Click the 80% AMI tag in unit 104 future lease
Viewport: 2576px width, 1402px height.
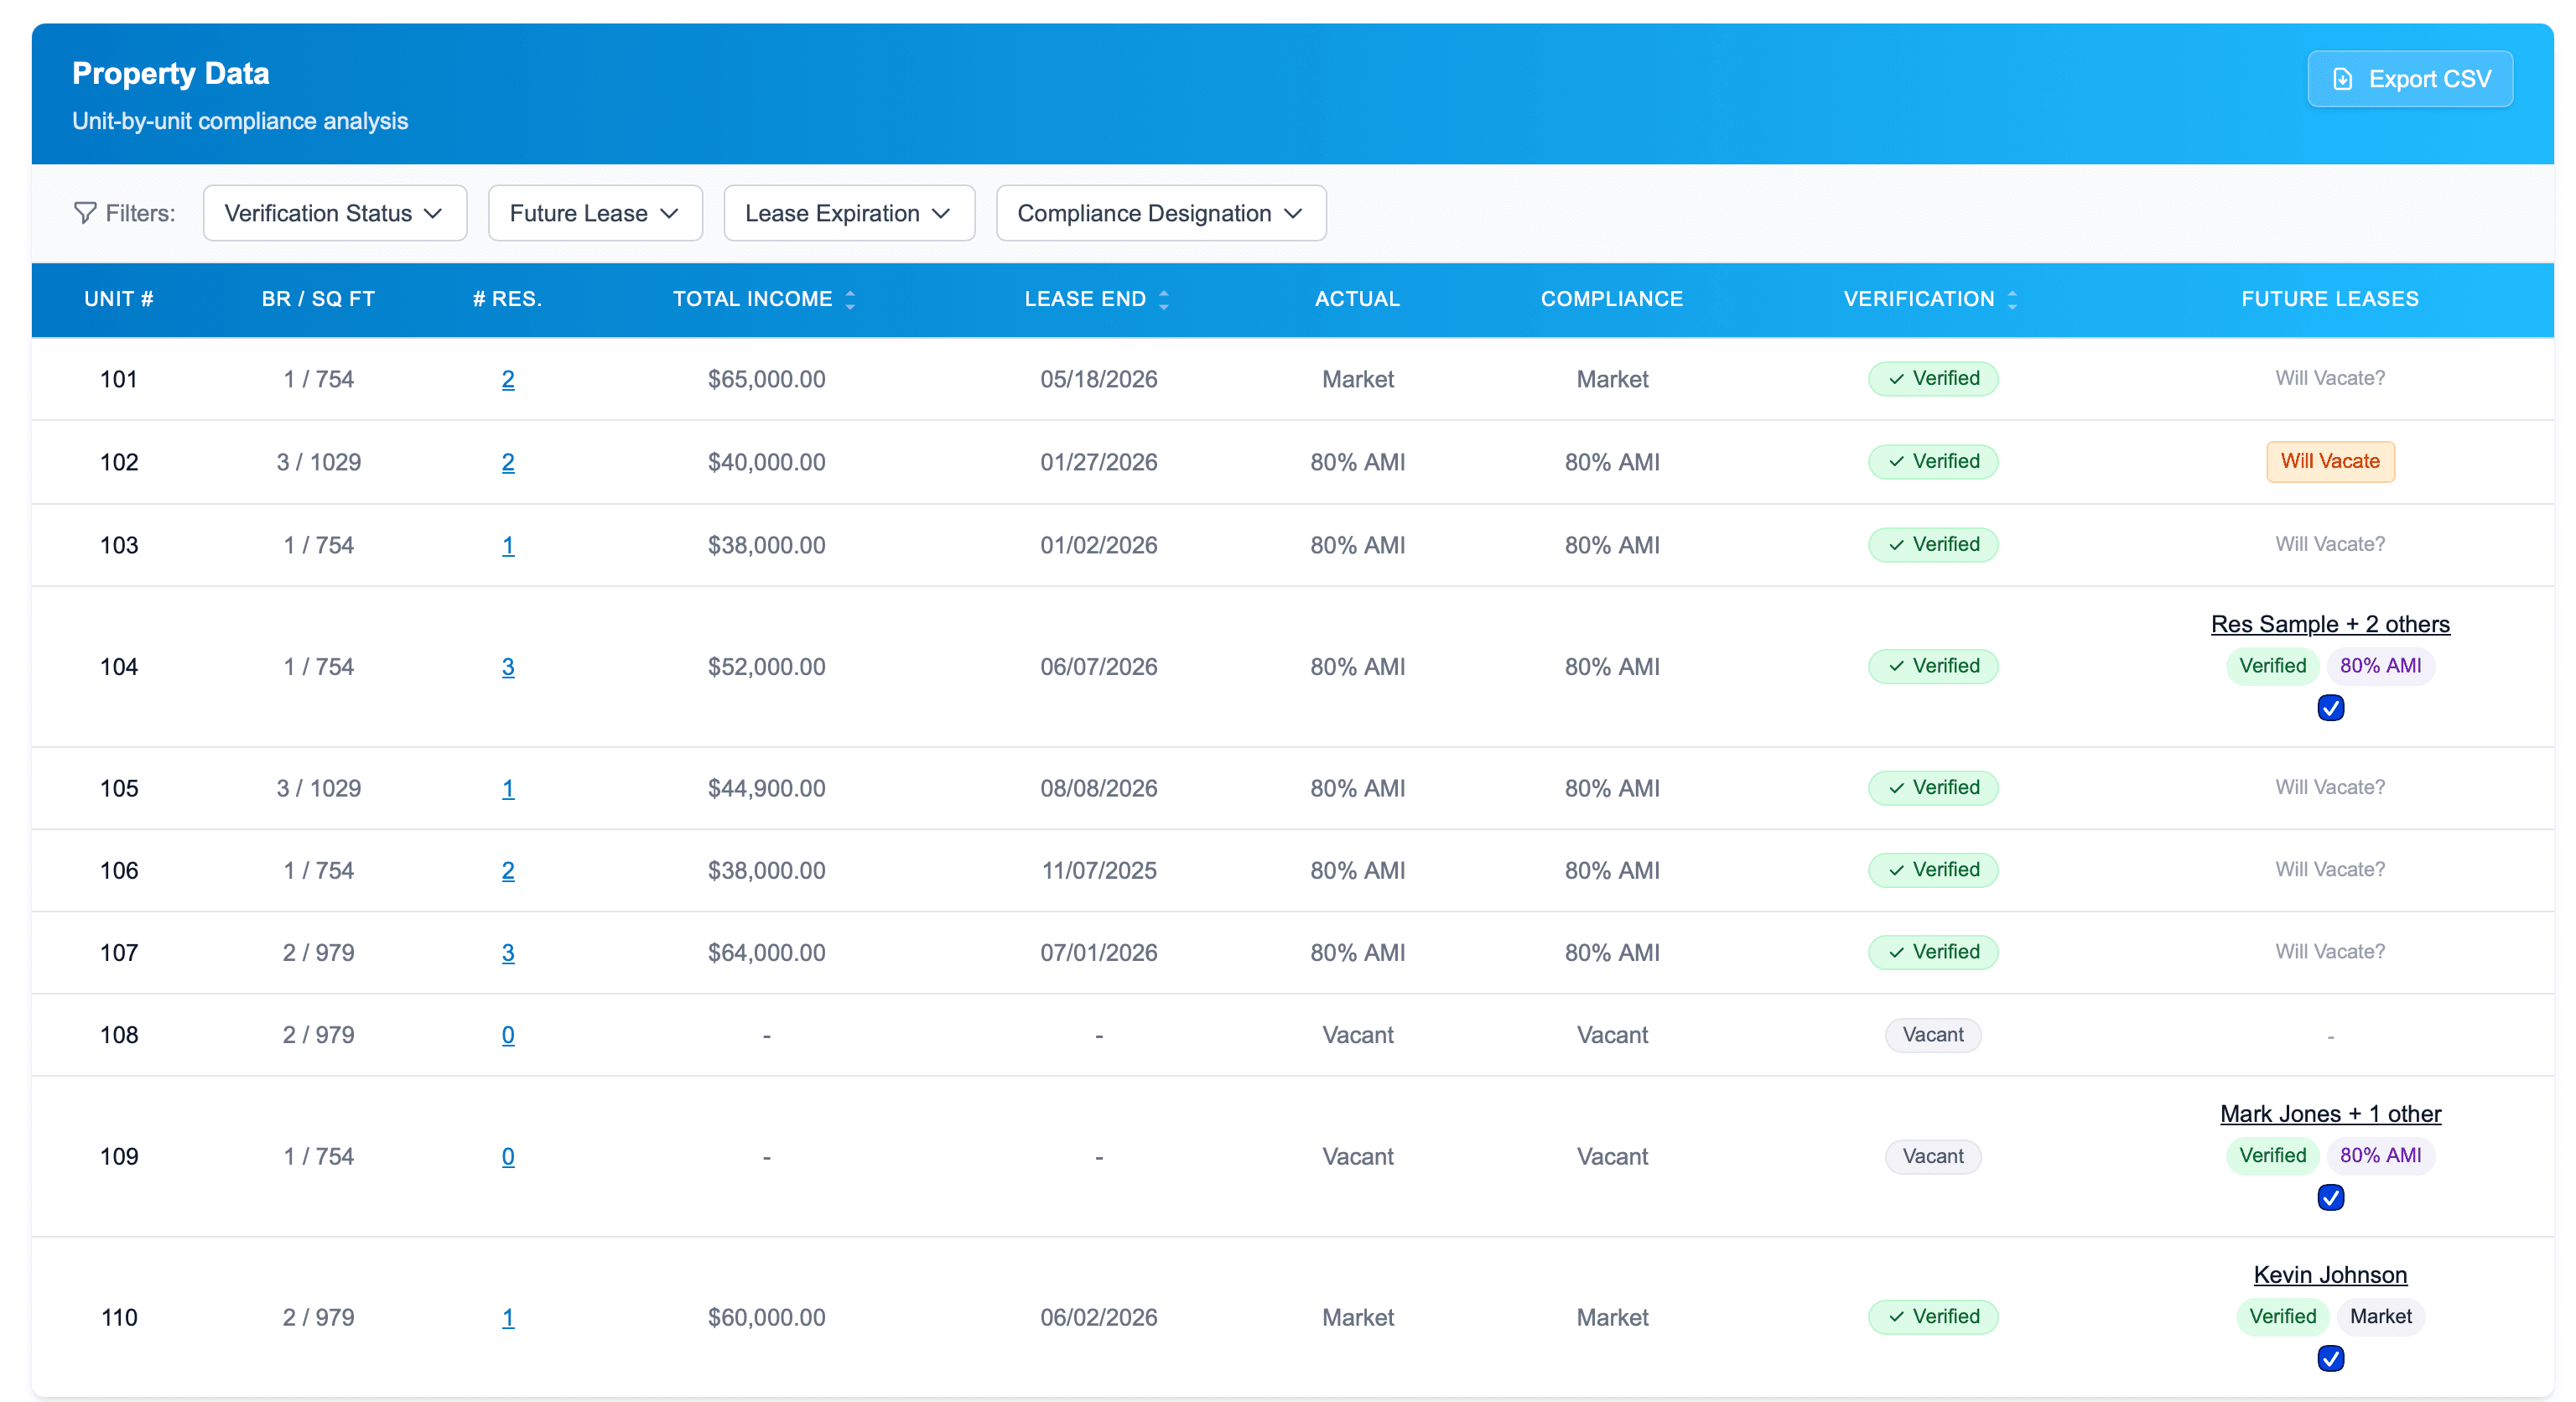coord(2380,666)
